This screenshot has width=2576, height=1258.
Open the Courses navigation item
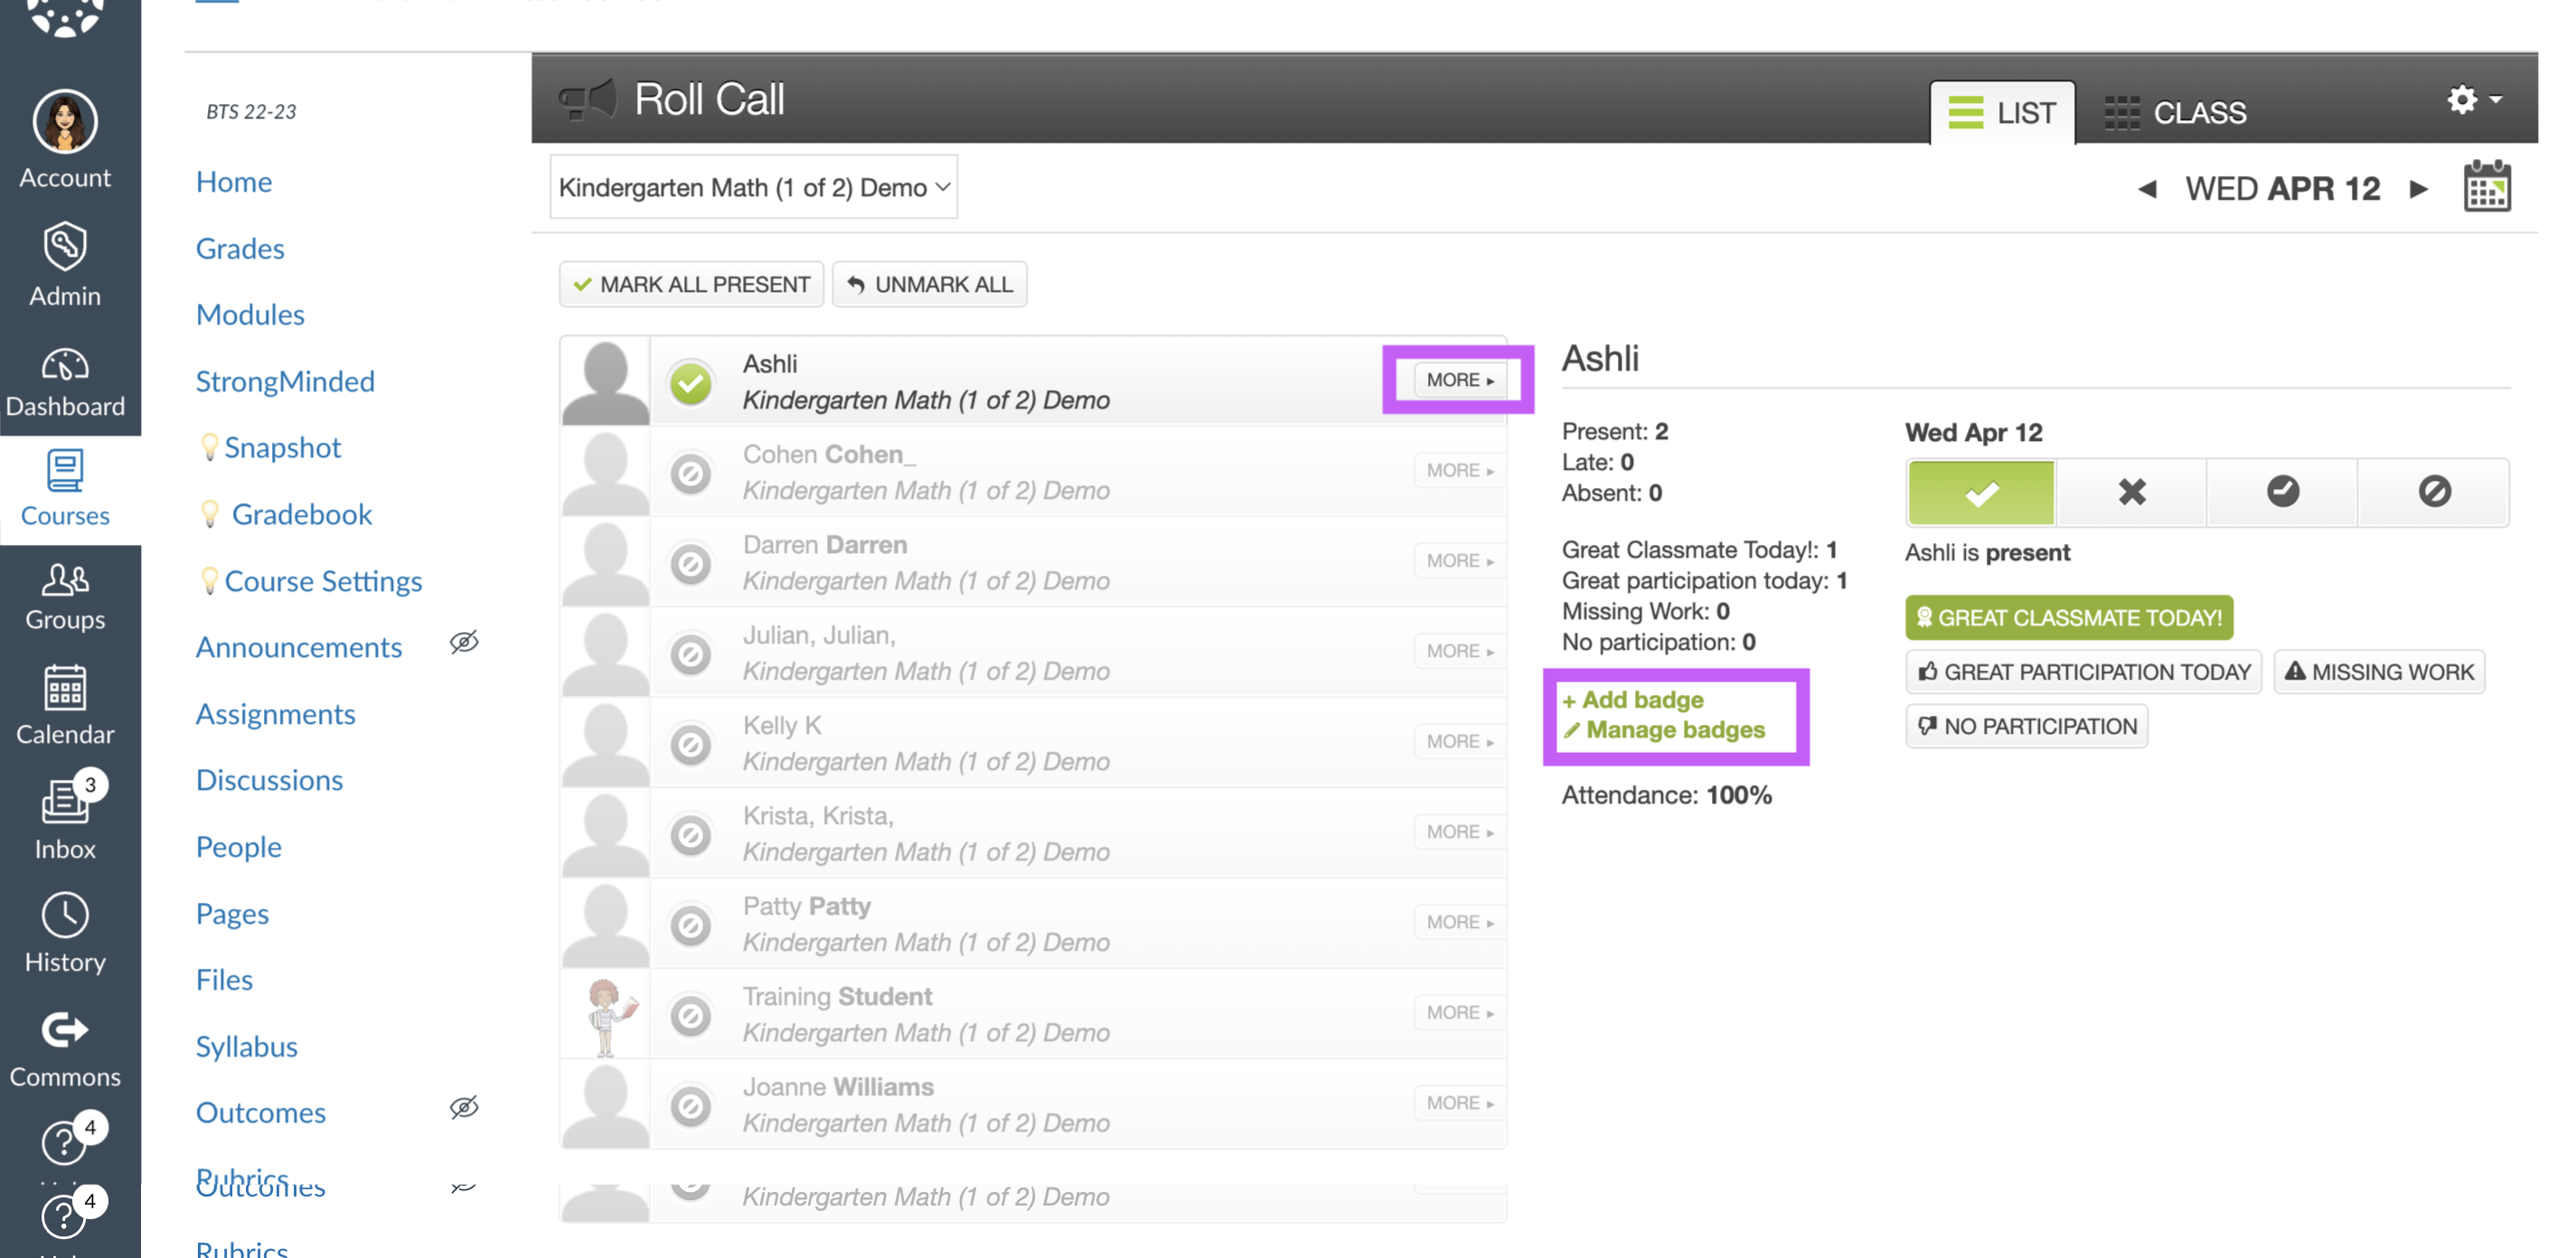tap(65, 490)
